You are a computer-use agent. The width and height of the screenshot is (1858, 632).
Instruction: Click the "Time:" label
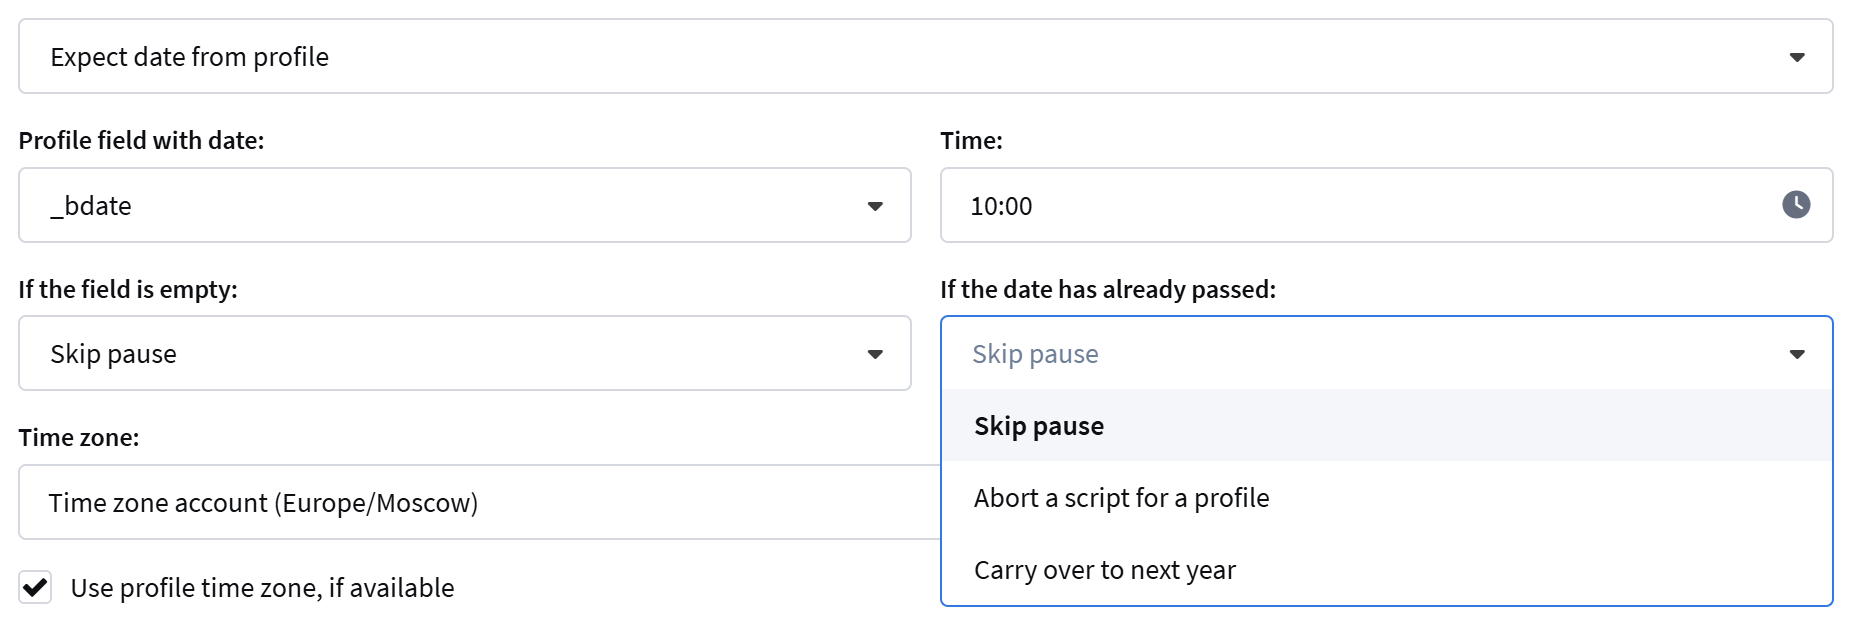click(x=971, y=141)
